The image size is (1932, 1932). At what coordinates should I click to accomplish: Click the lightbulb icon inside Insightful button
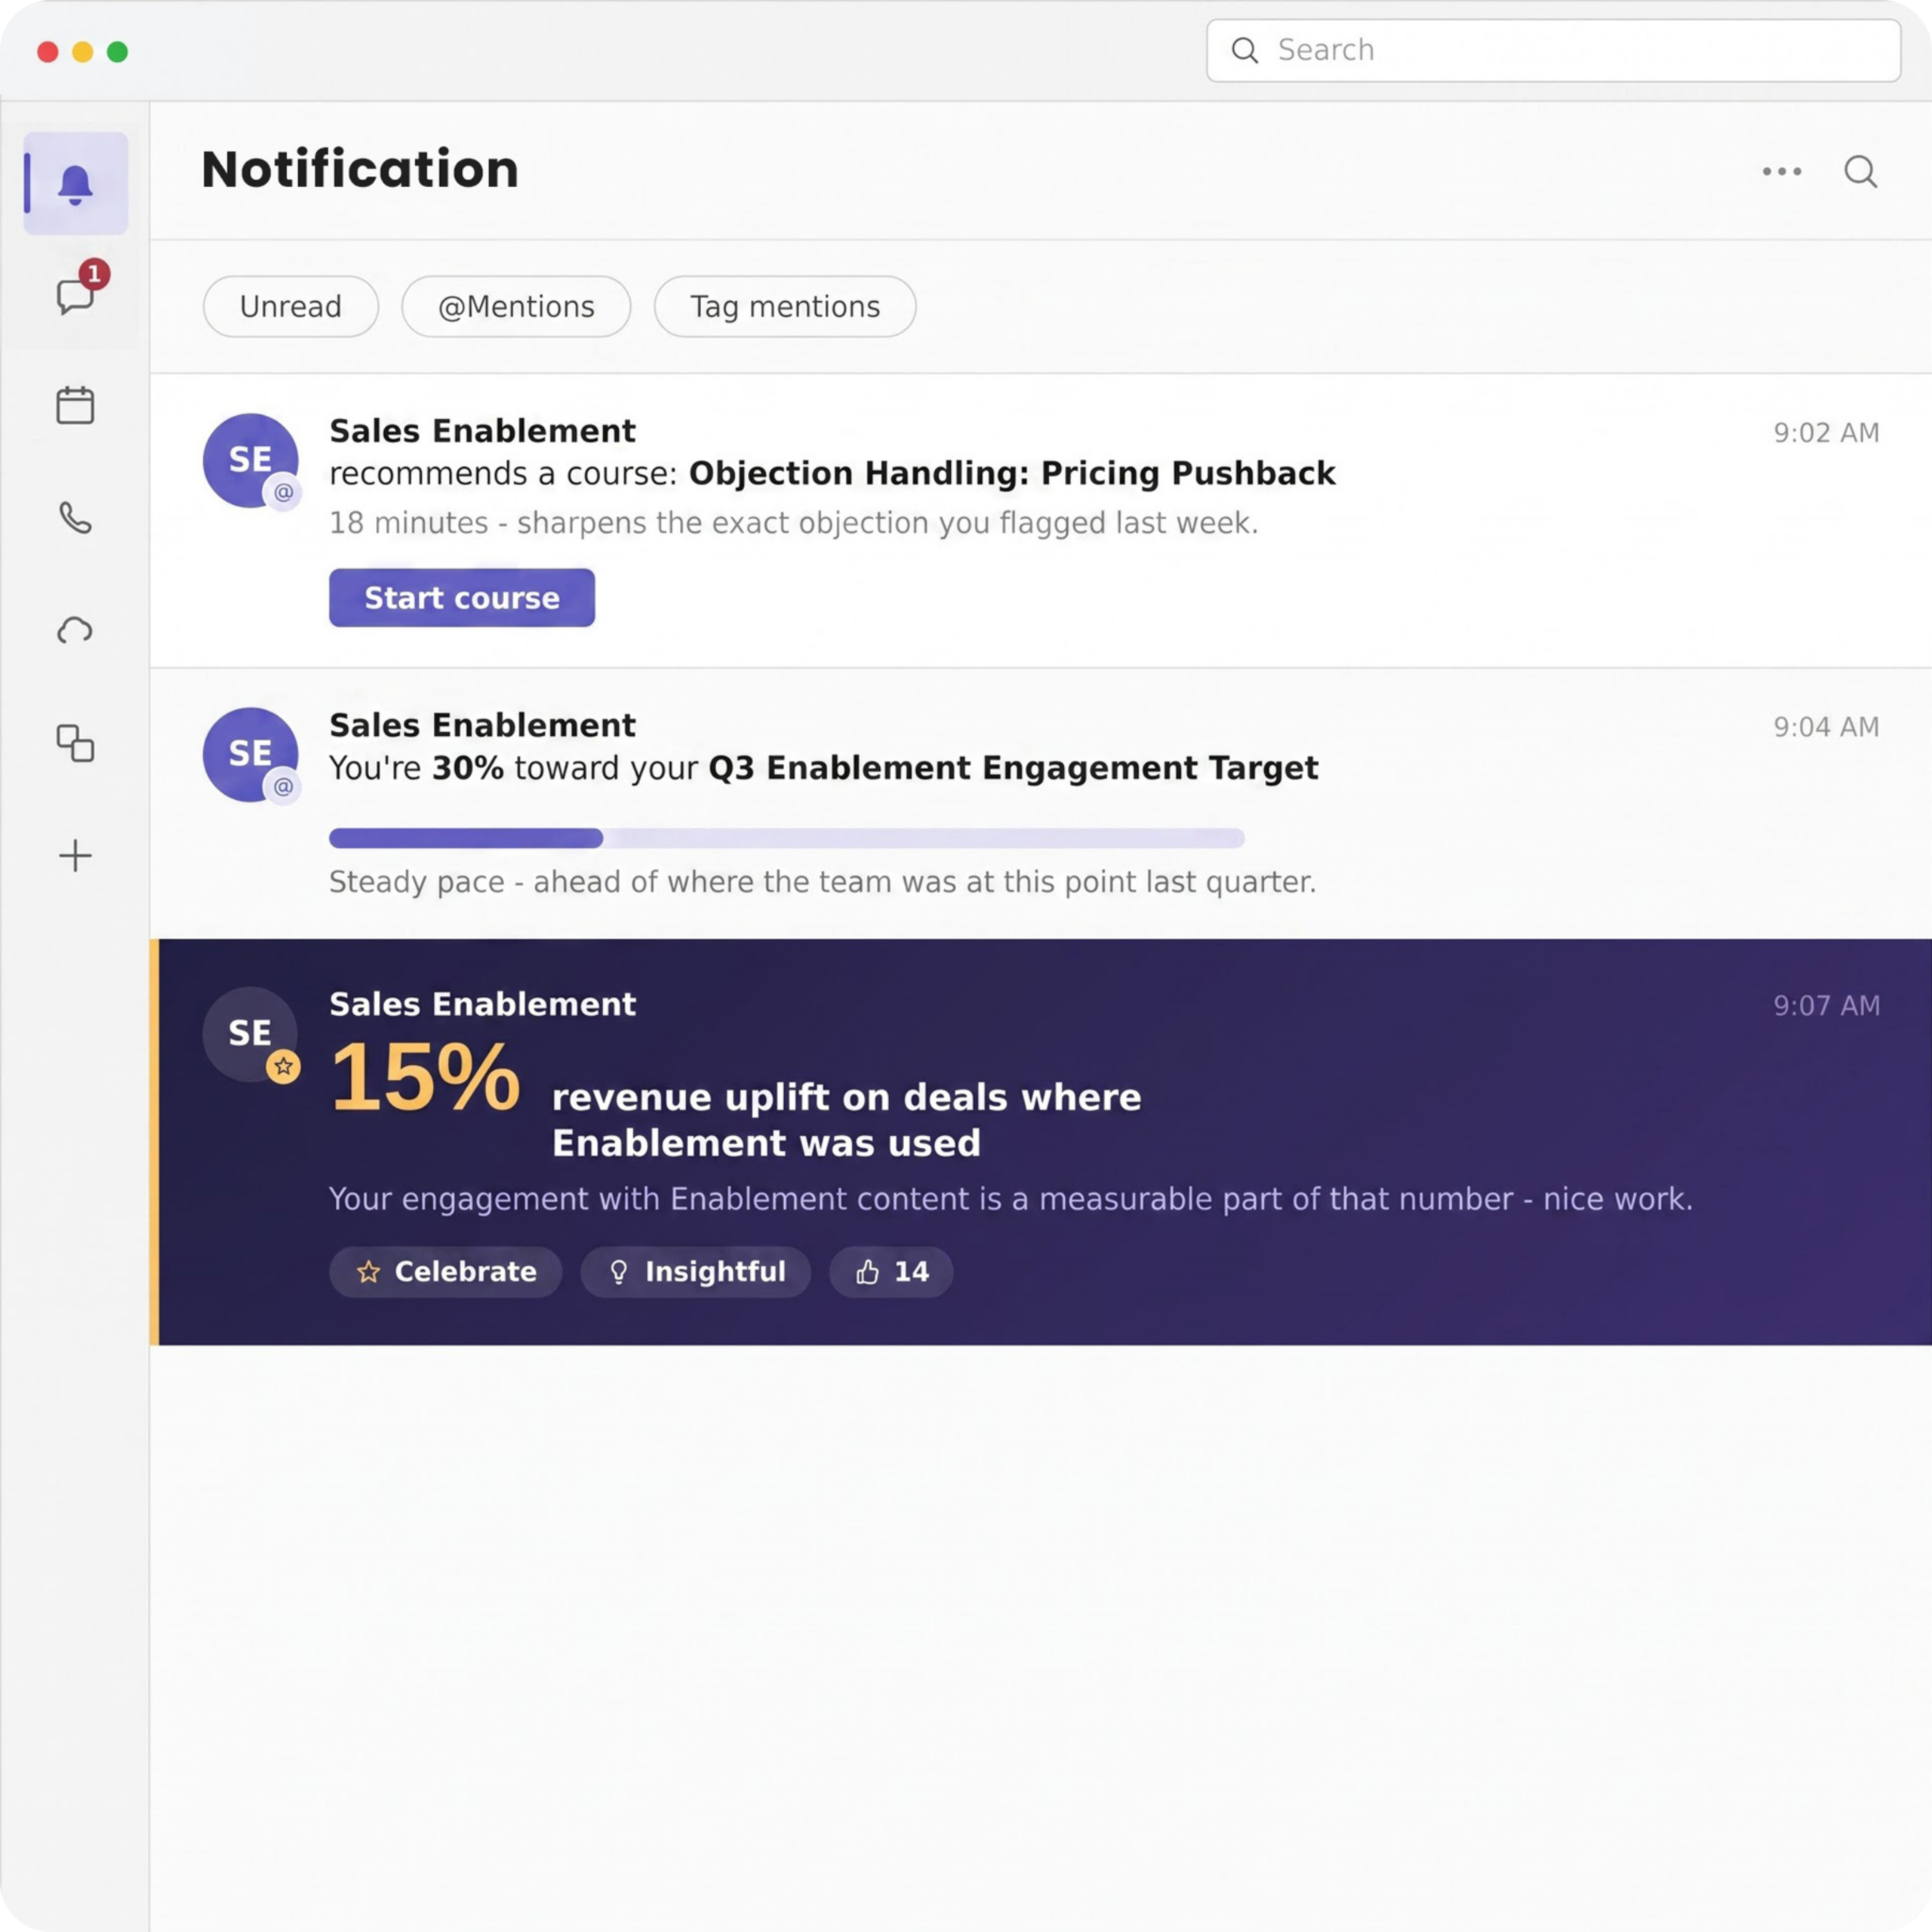click(619, 1272)
